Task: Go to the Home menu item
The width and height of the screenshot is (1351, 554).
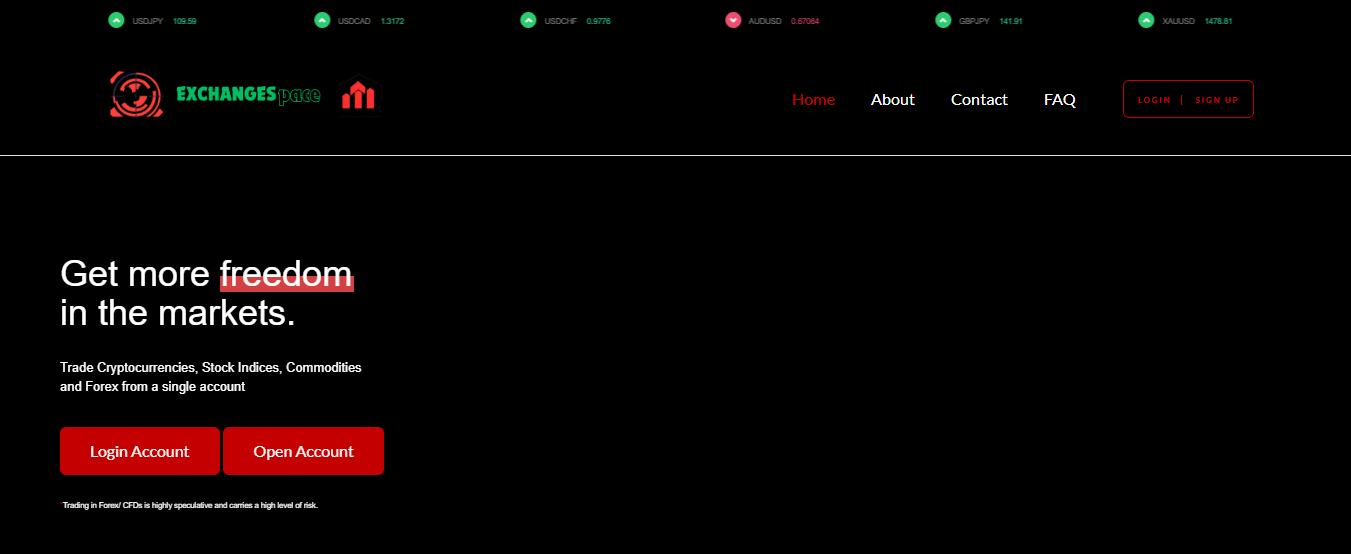Action: coord(813,100)
